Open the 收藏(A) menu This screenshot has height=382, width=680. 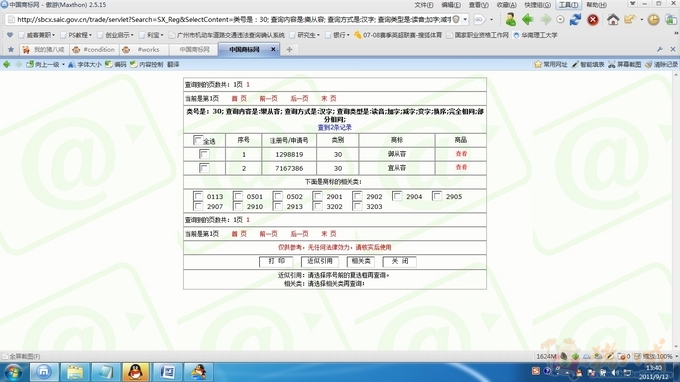507,5
